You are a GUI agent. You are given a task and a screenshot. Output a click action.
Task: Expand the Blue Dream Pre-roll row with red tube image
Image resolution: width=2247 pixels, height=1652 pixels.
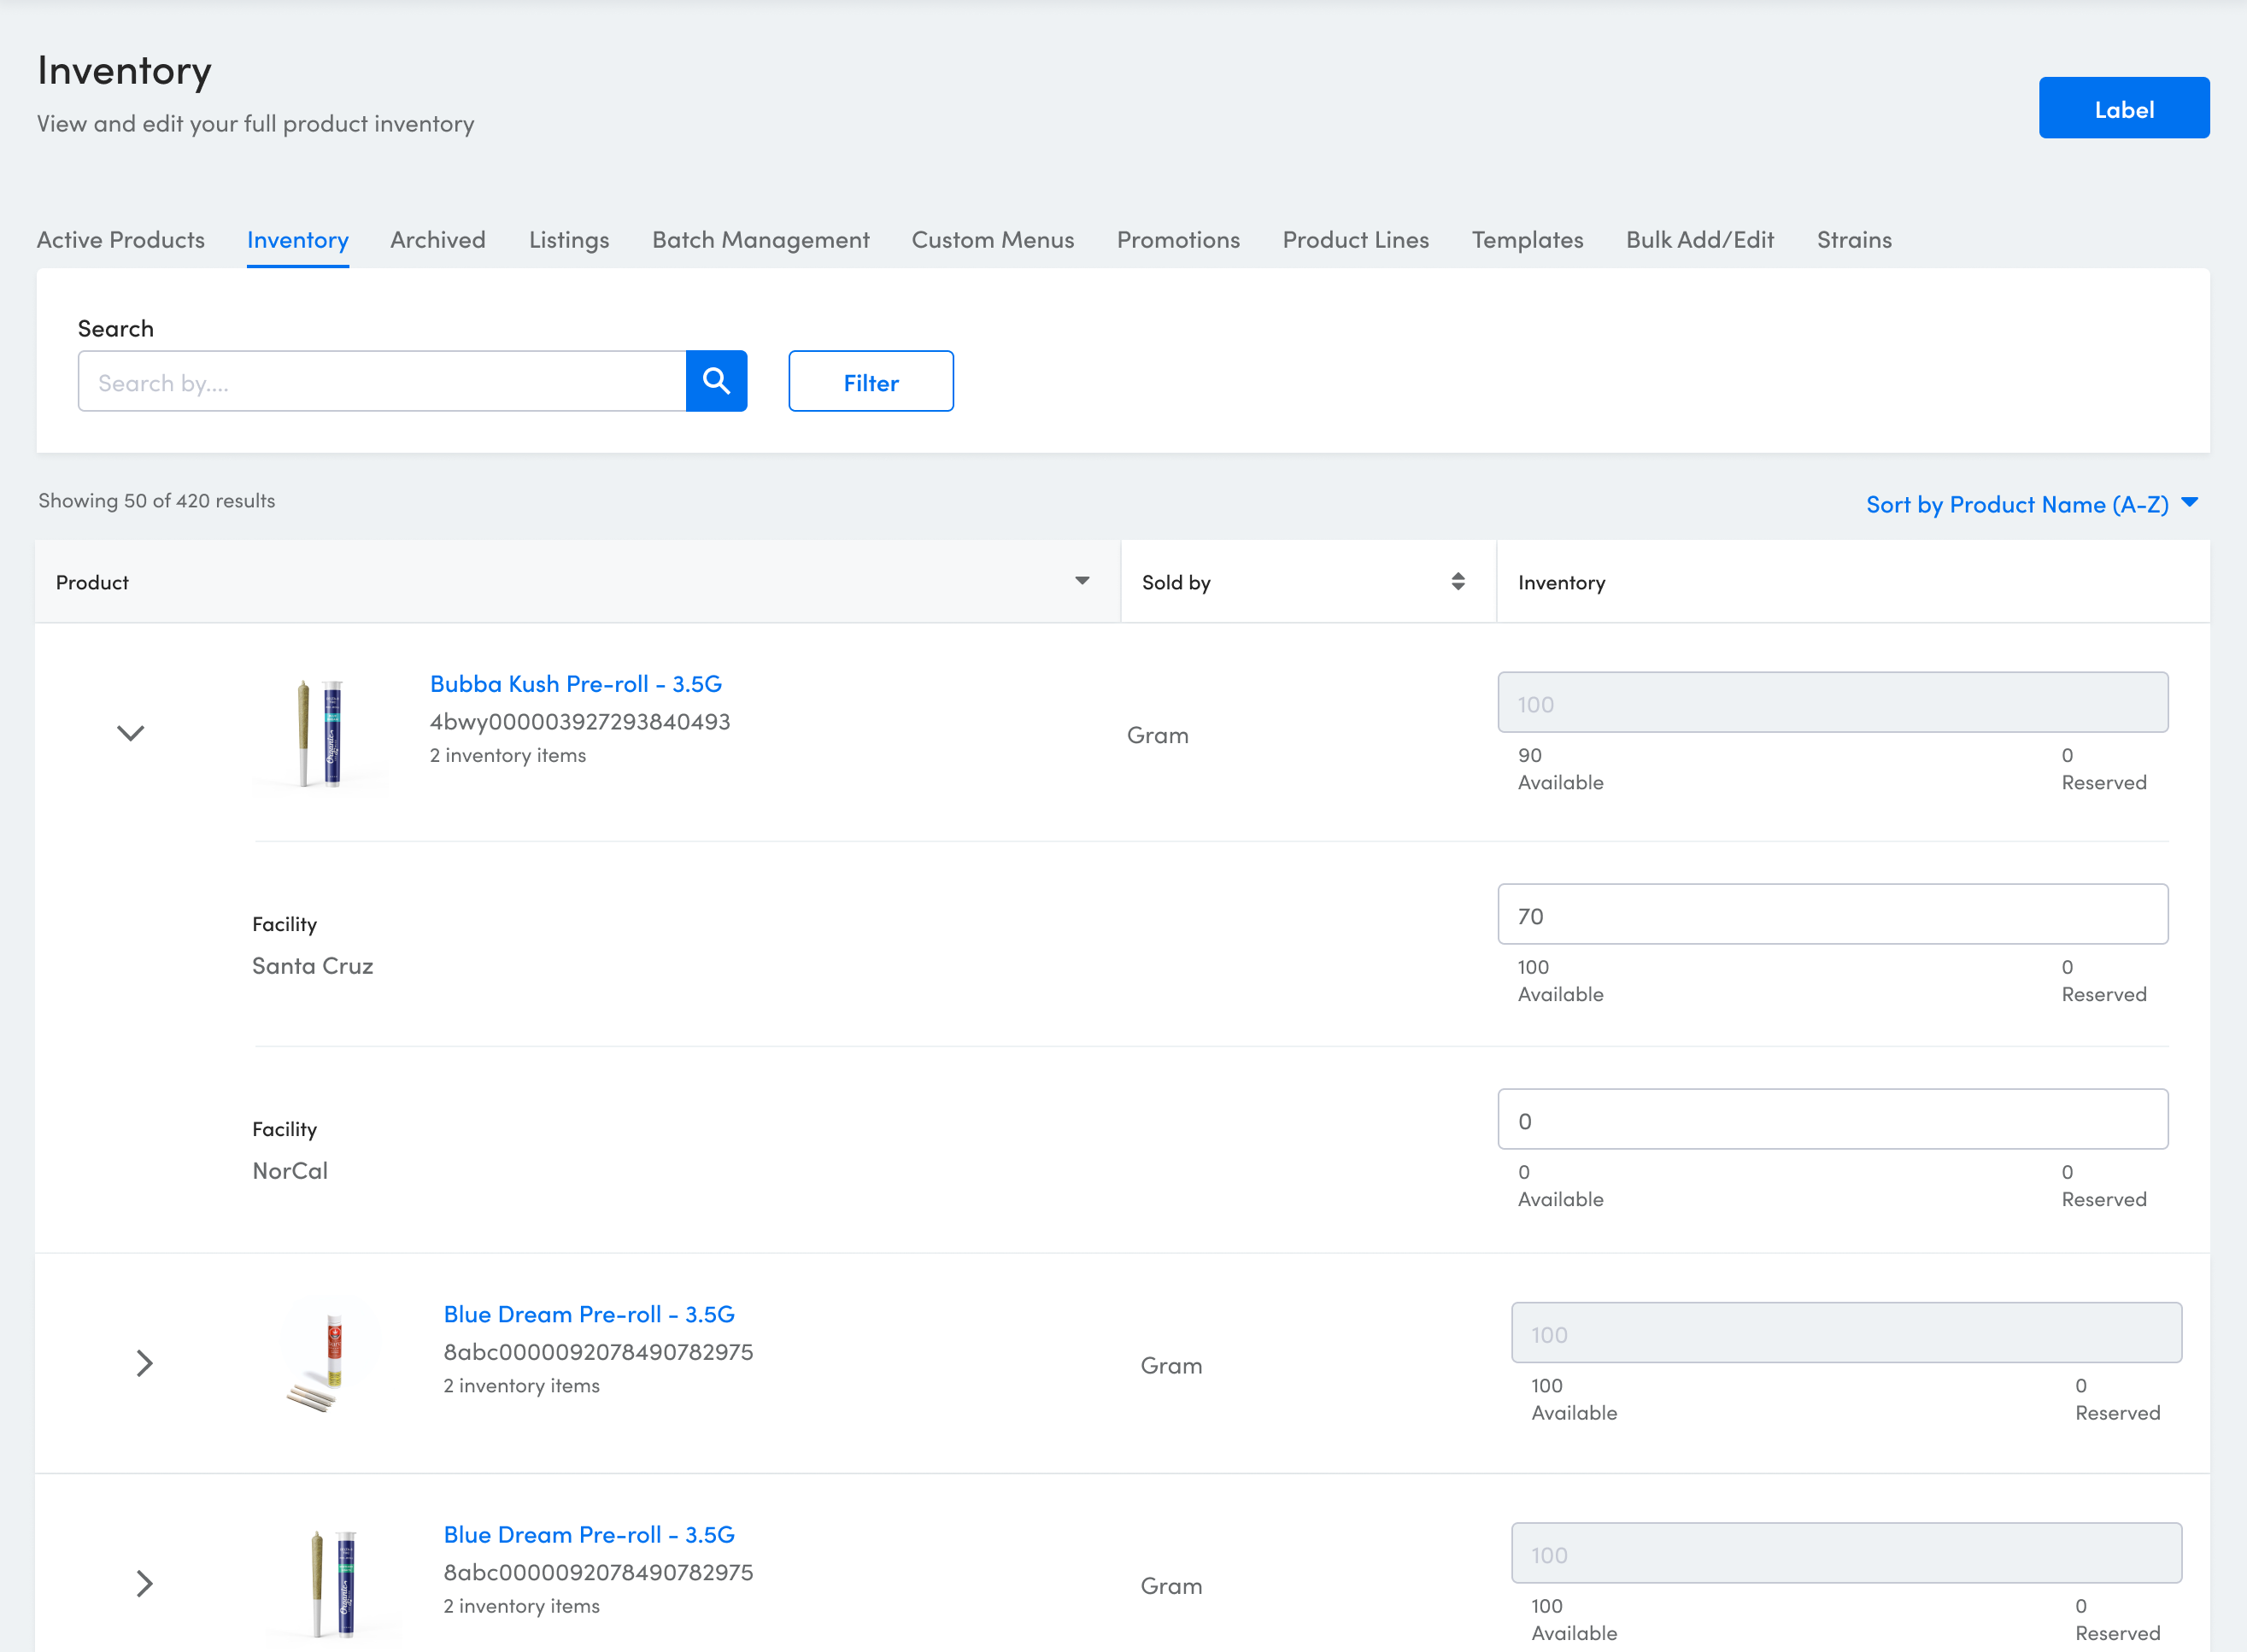point(145,1363)
